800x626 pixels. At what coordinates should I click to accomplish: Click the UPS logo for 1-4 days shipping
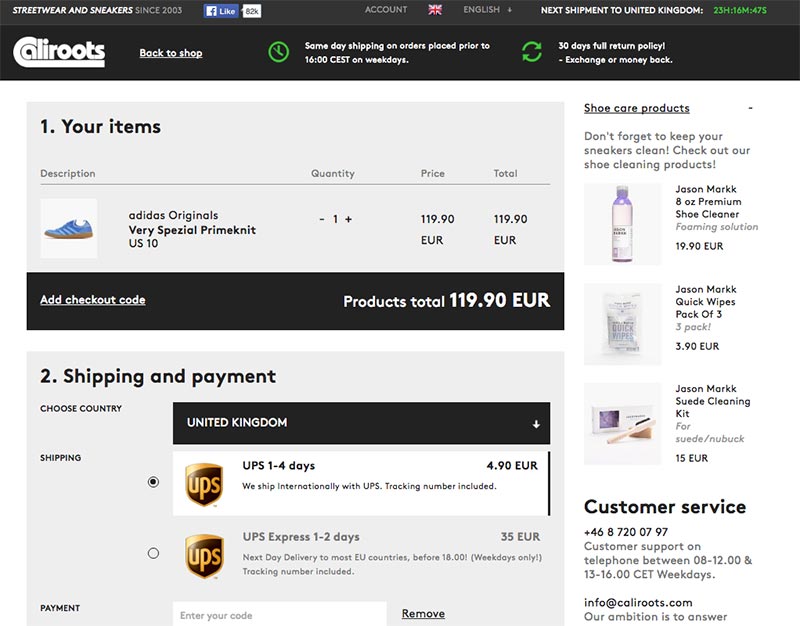pyautogui.click(x=204, y=483)
